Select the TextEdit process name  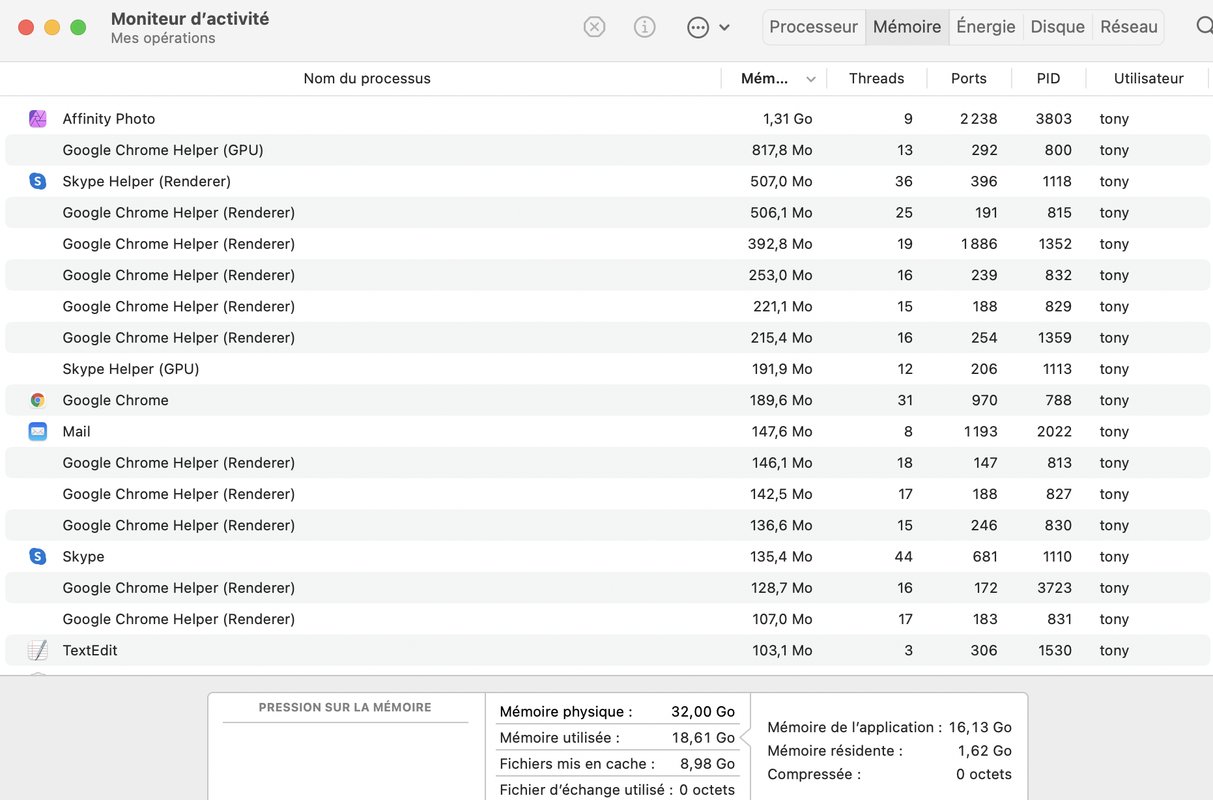click(x=90, y=650)
